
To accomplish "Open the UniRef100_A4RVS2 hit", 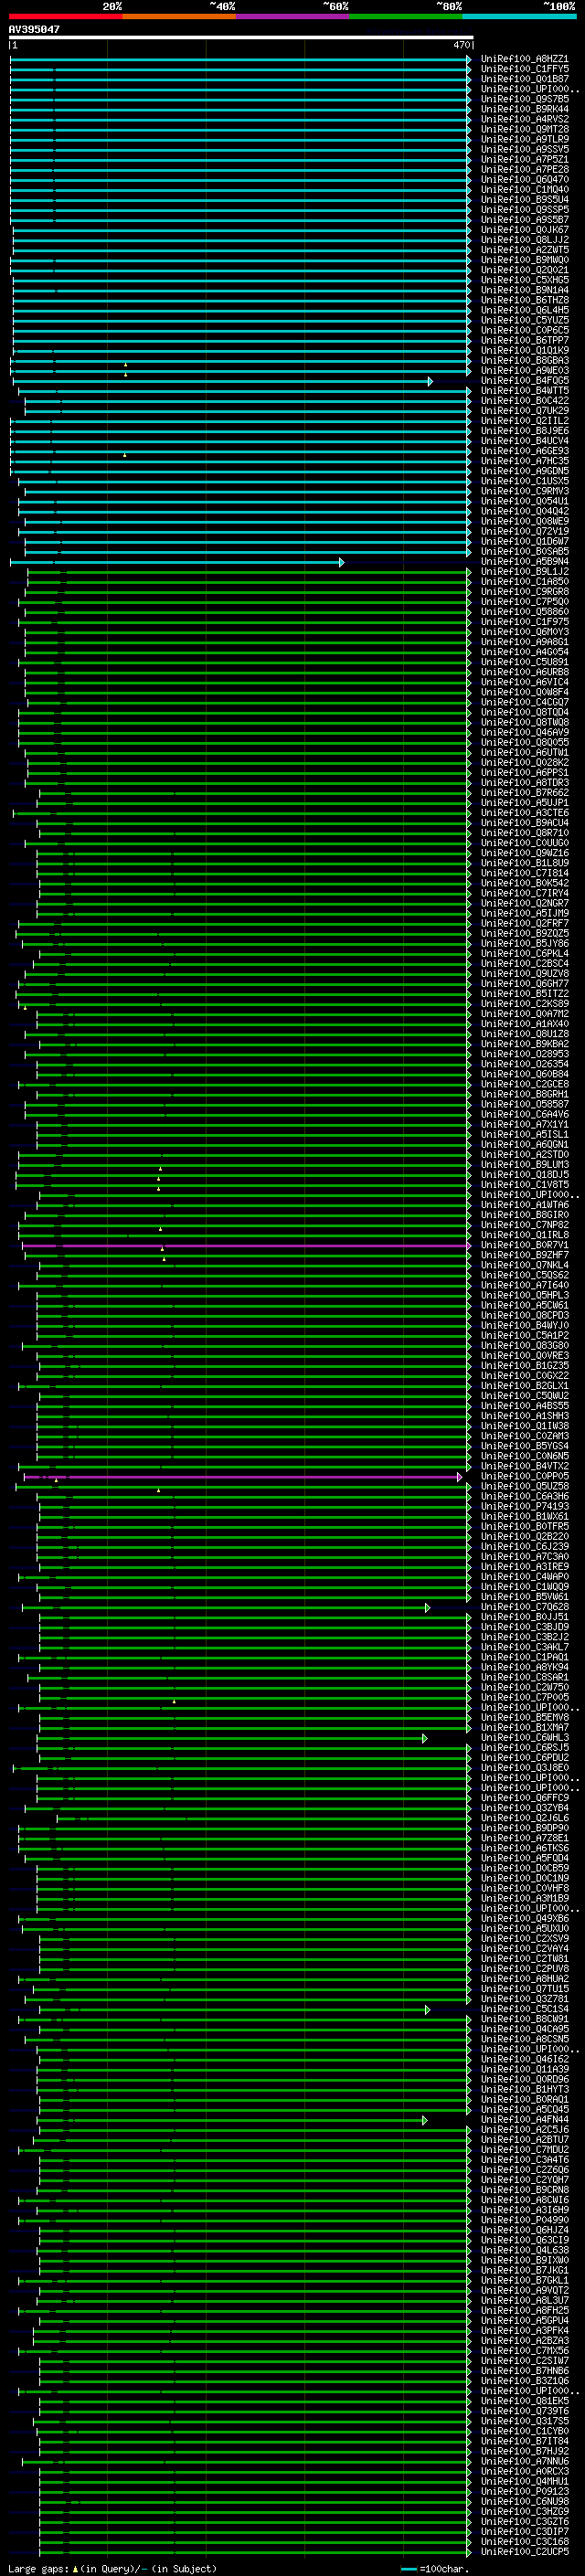I will [524, 119].
